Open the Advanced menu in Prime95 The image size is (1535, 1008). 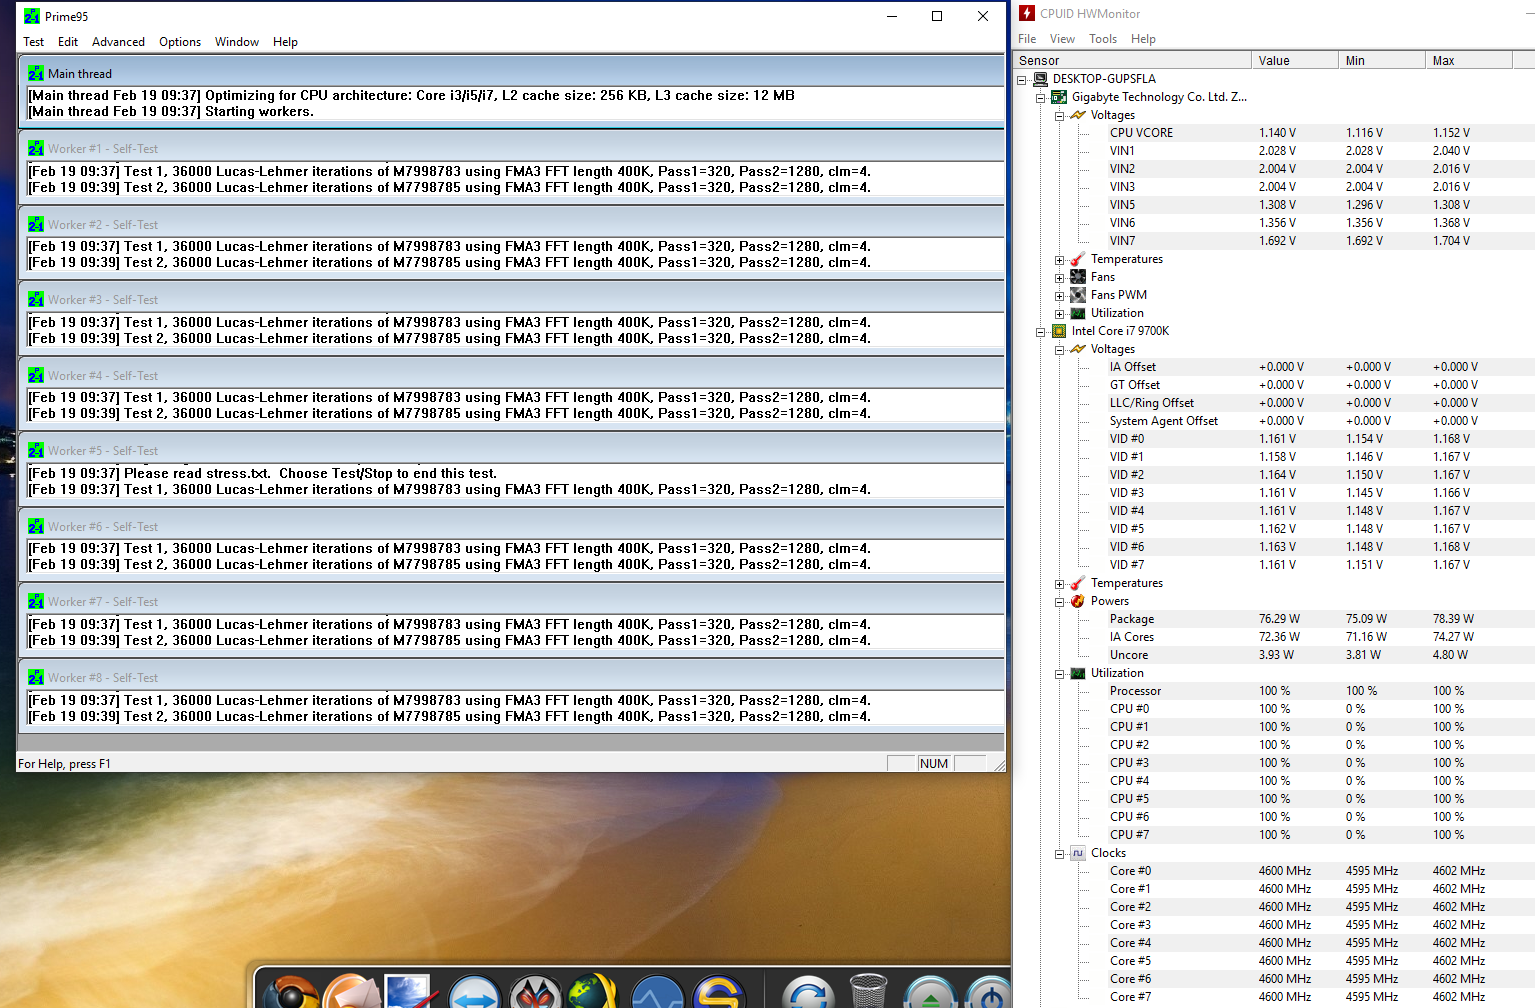pos(118,42)
